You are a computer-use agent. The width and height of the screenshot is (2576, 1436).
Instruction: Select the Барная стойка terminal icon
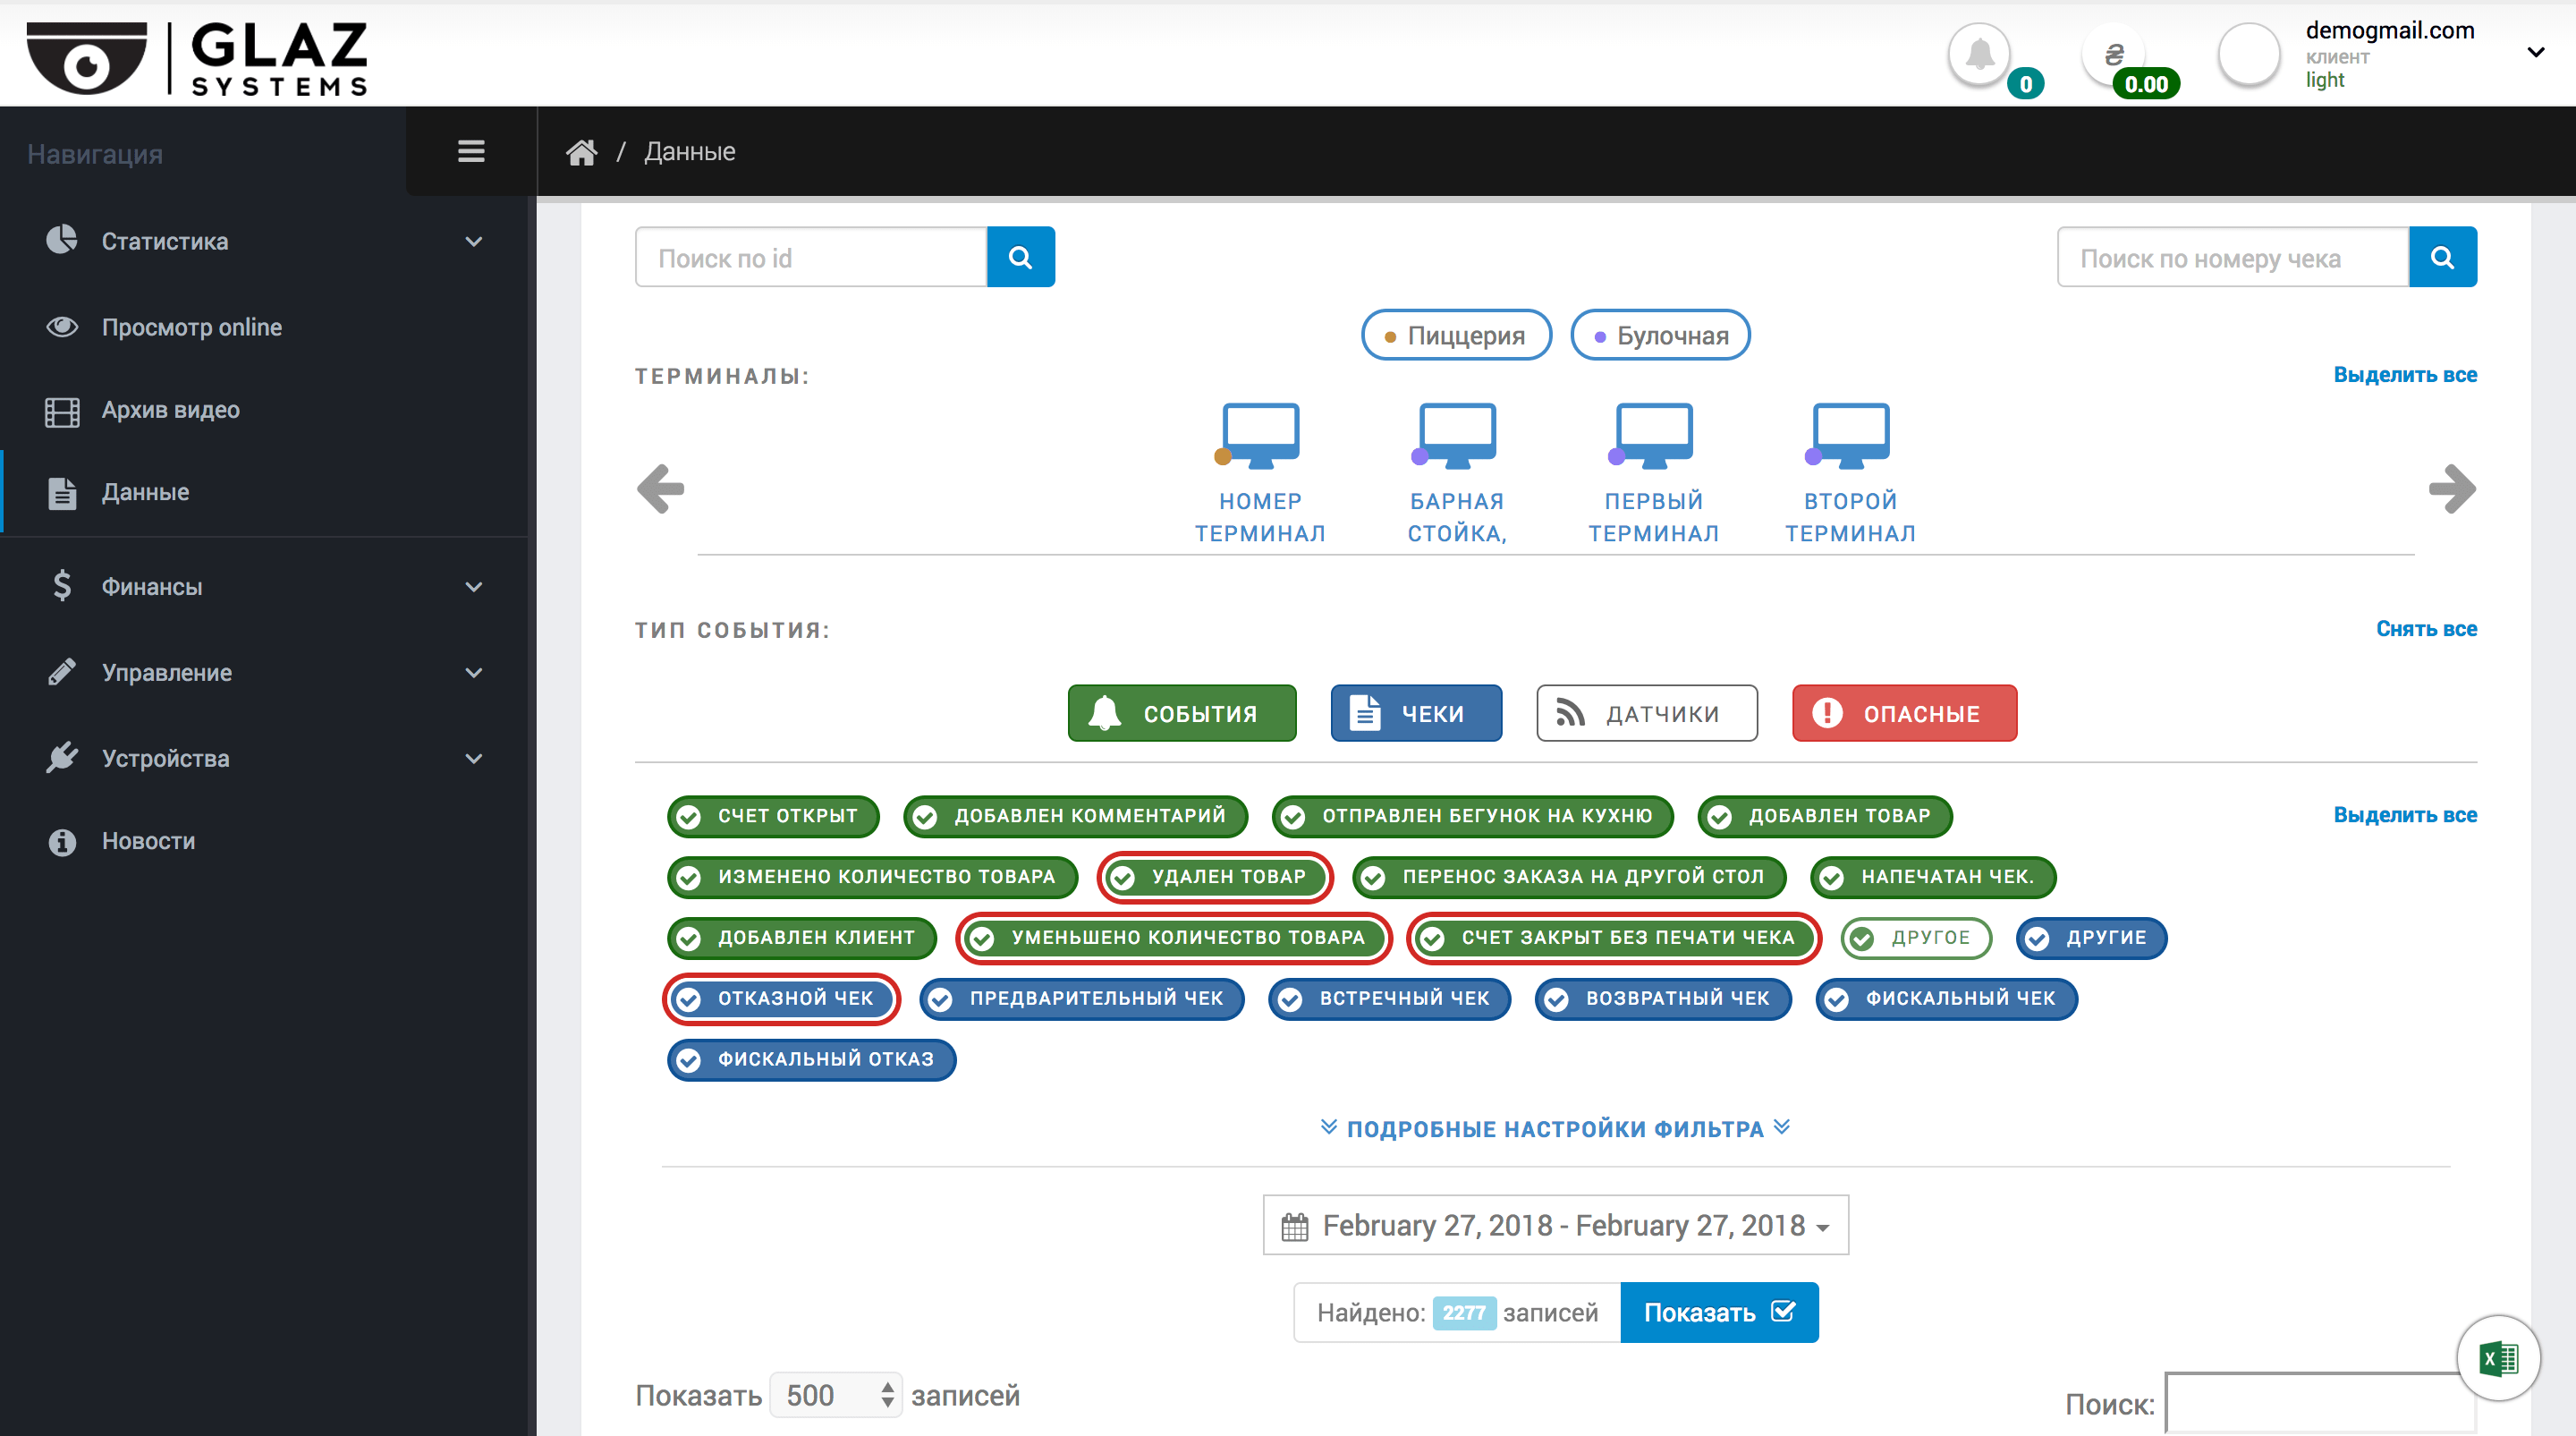[x=1456, y=436]
